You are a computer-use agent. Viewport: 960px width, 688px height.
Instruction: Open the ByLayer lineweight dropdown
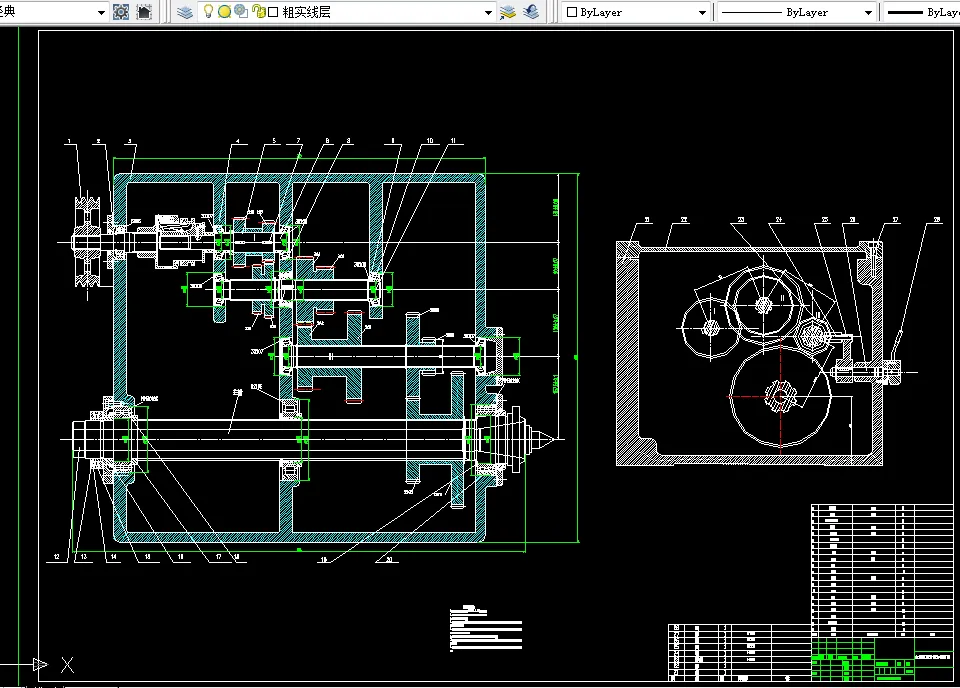click(x=920, y=12)
